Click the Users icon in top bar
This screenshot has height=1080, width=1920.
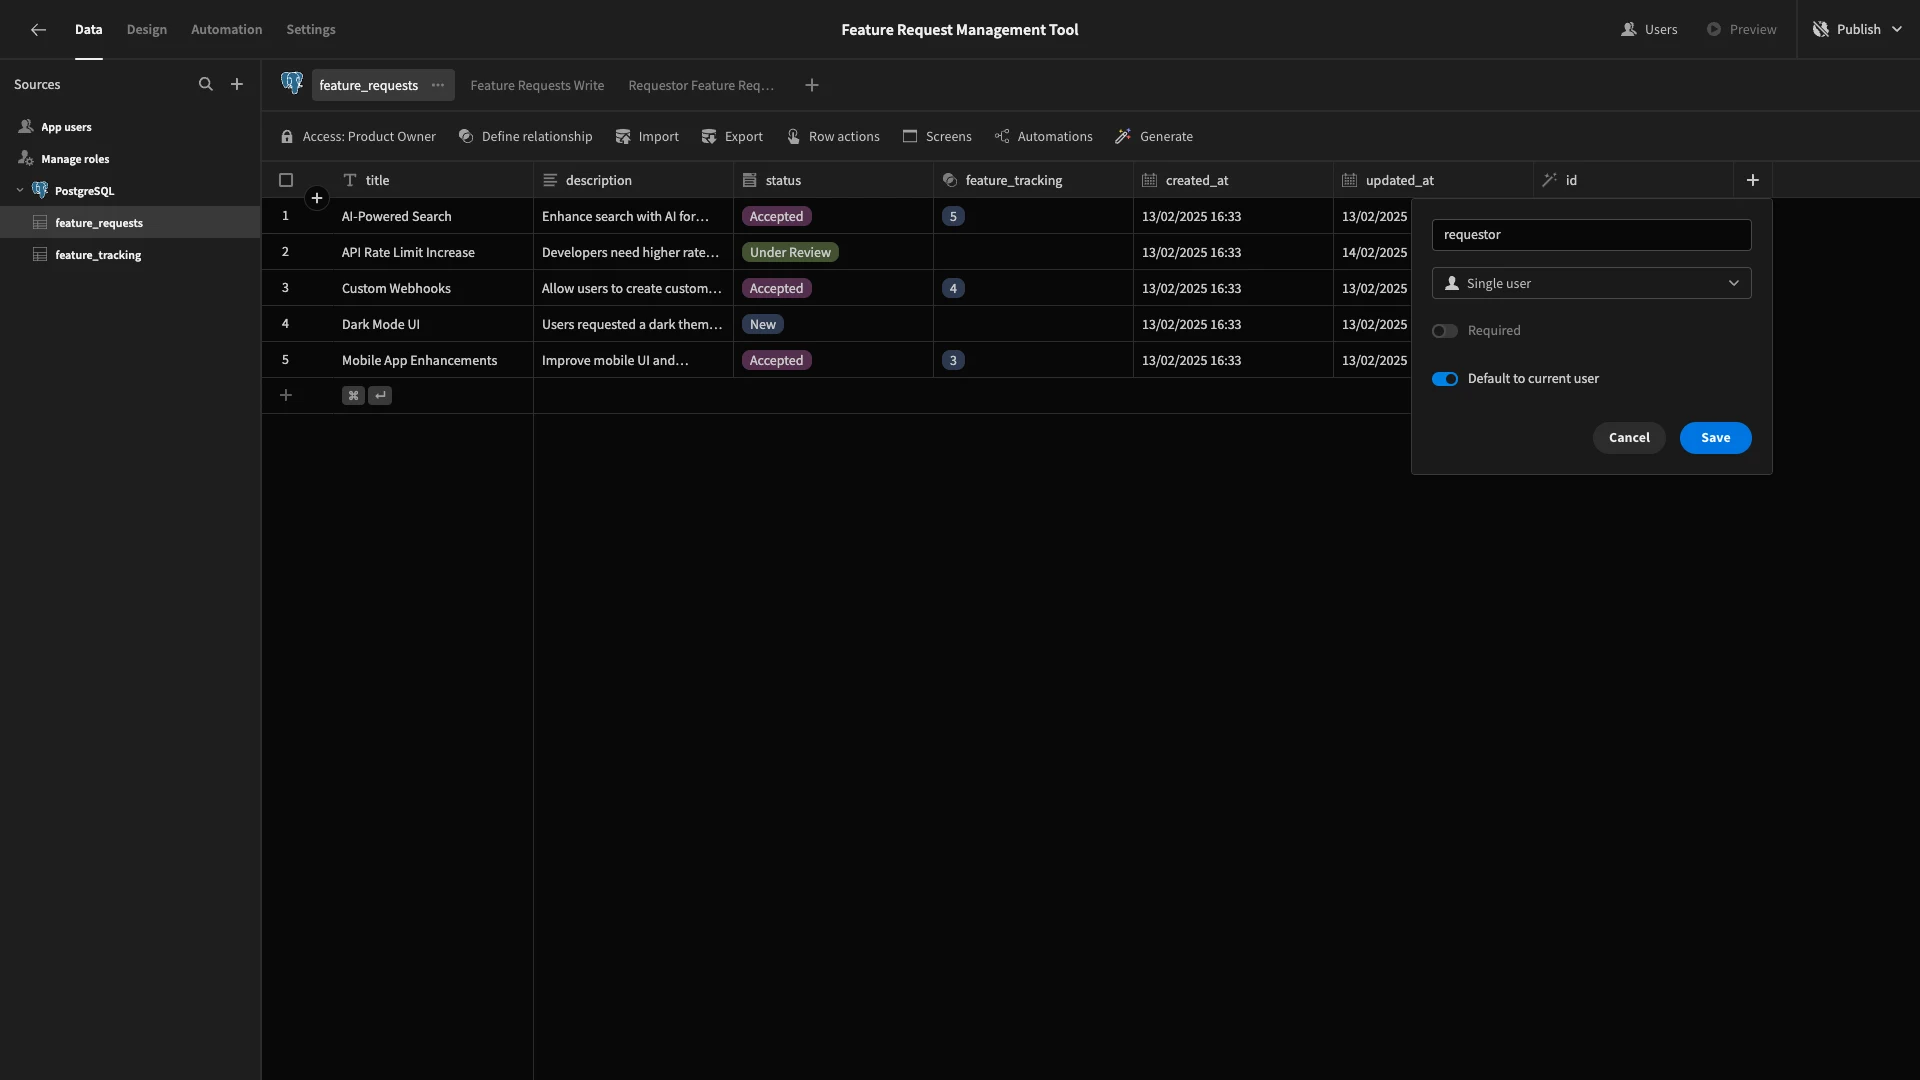pos(1629,30)
